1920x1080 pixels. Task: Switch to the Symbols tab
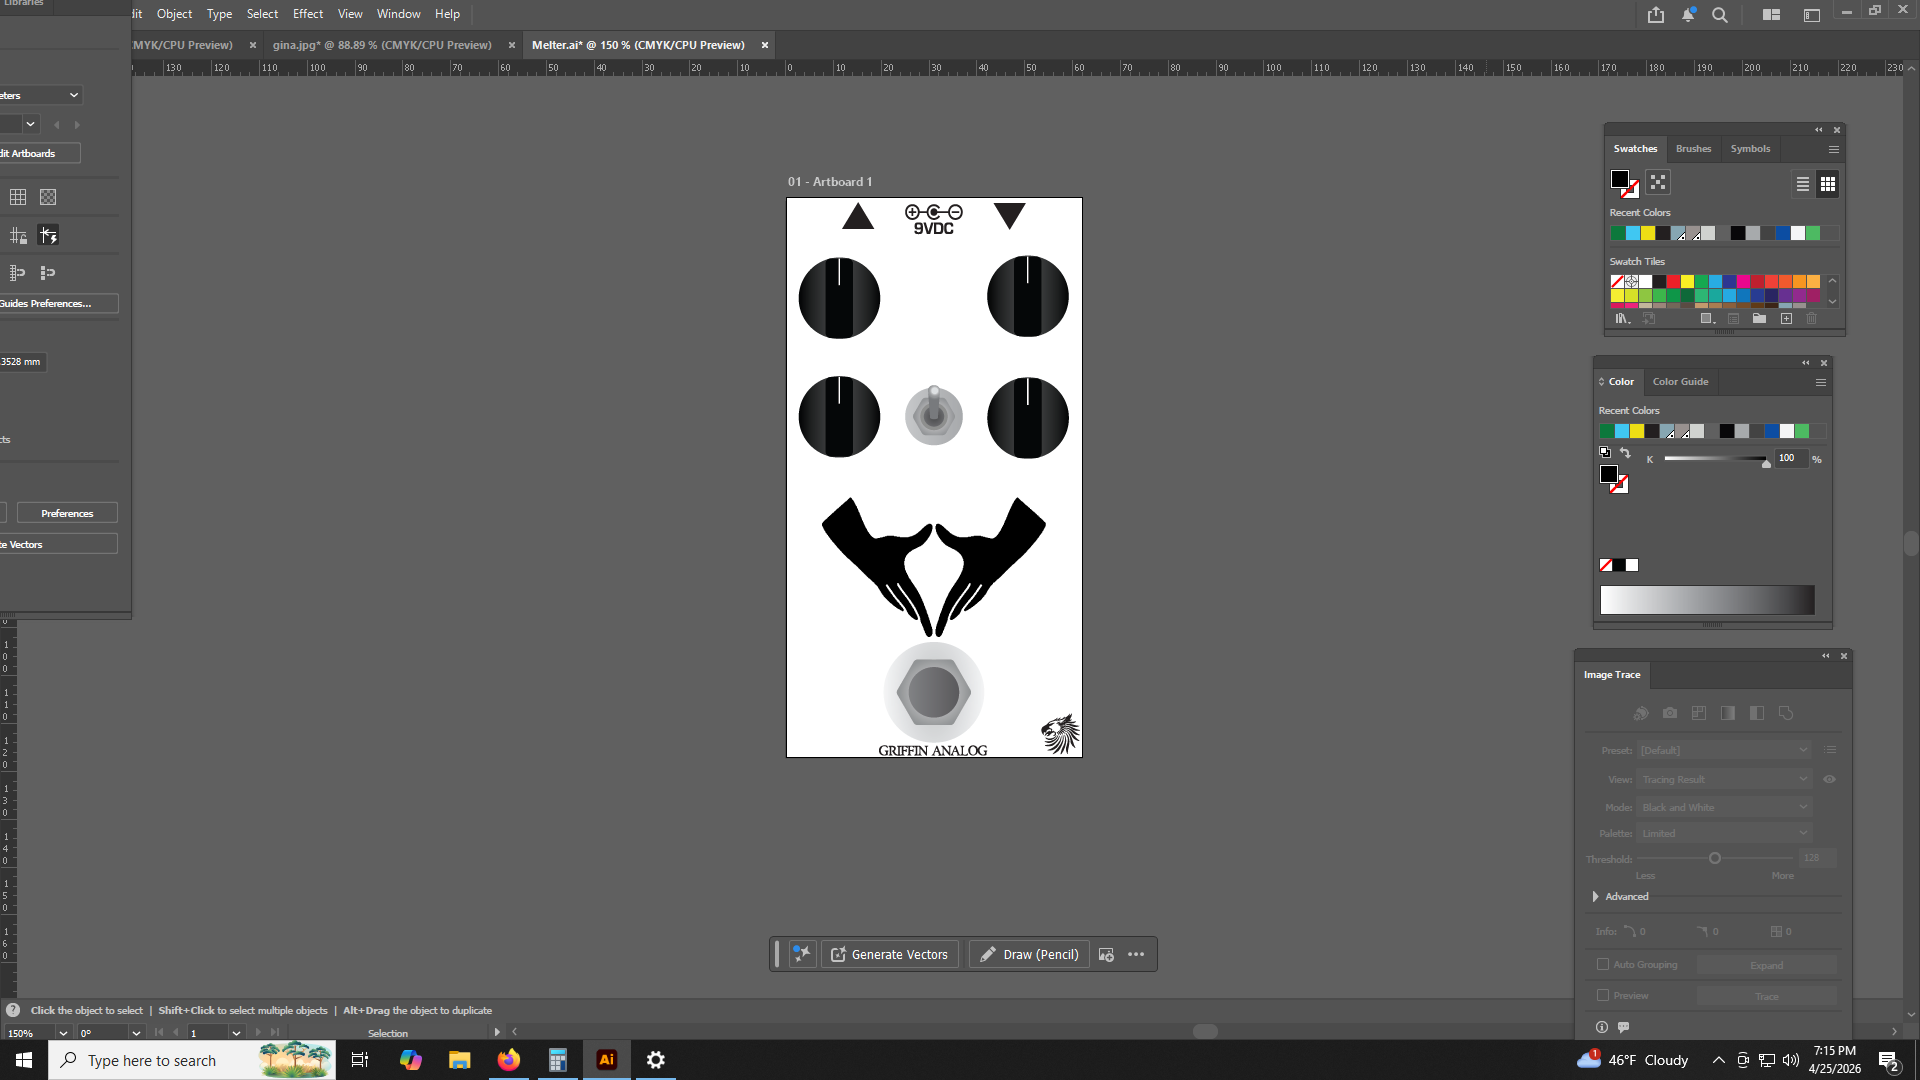tap(1750, 149)
